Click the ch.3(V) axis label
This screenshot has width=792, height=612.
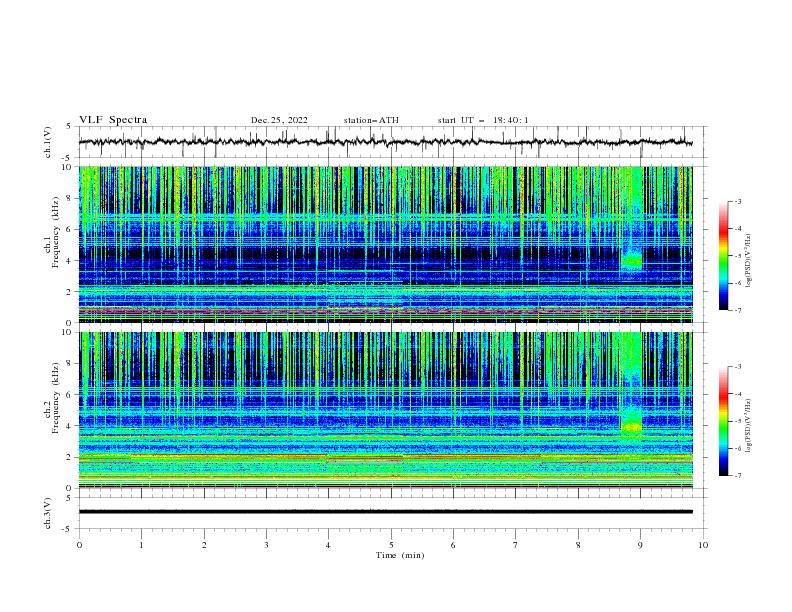pos(48,513)
